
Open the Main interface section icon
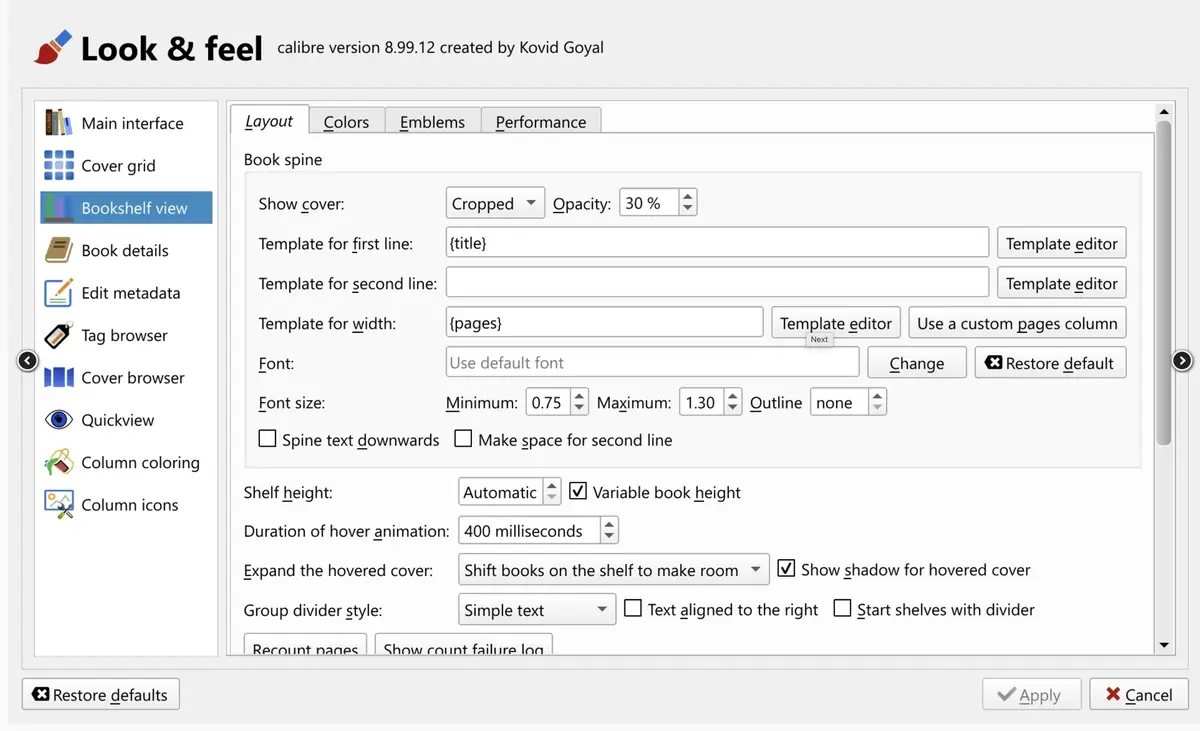(x=59, y=123)
